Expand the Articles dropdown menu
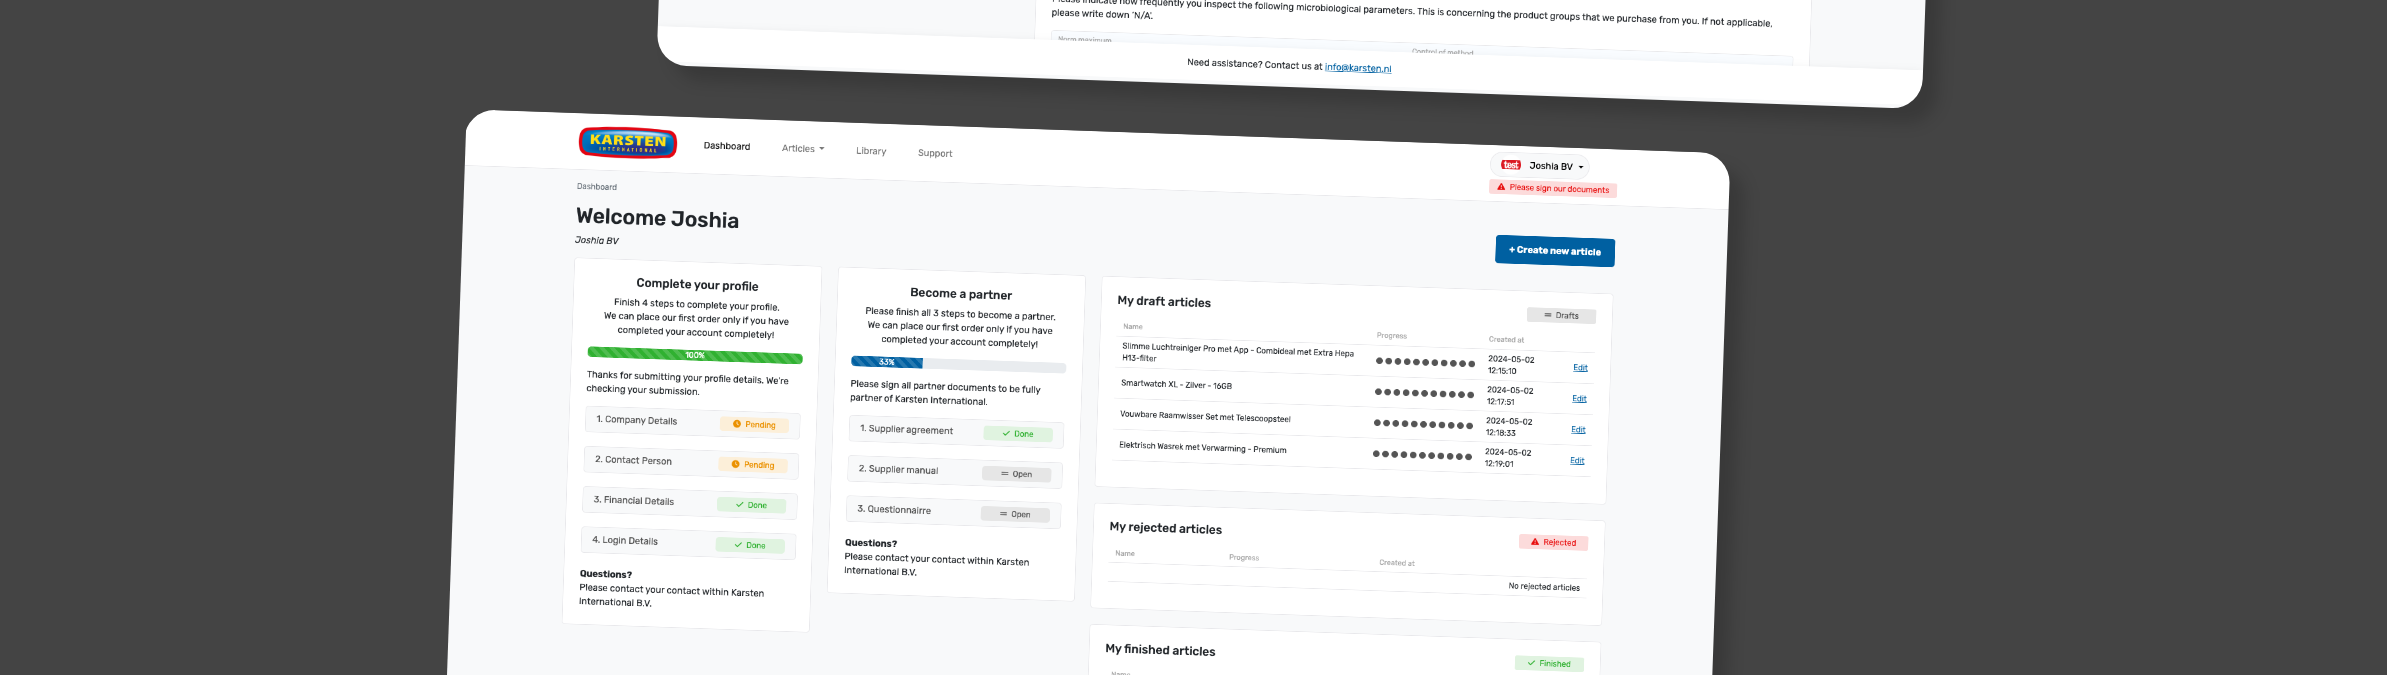Screen dimensions: 2387x675 coord(803,149)
